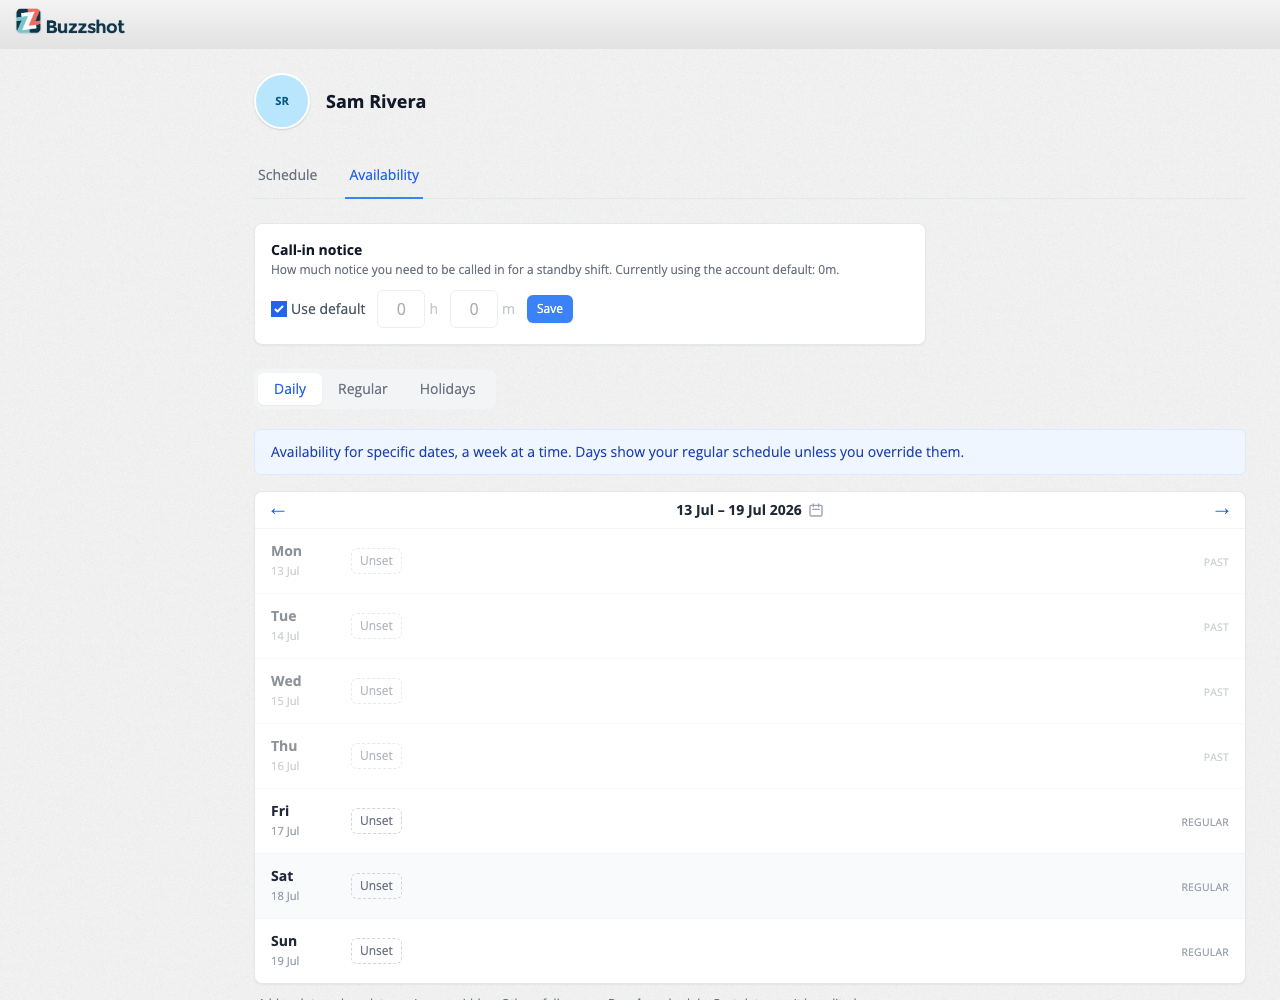
Task: Click Unset for Mon 13 Jul
Action: pos(376,561)
